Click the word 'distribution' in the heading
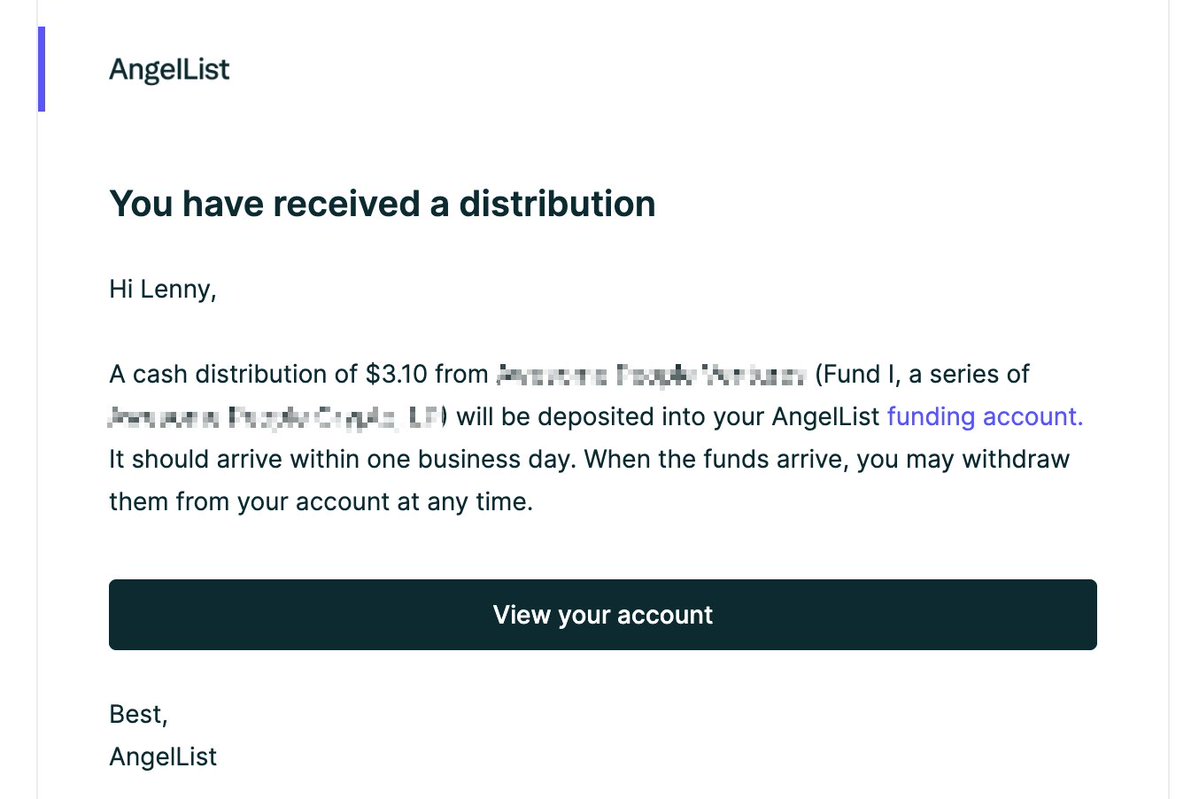 [x=557, y=204]
